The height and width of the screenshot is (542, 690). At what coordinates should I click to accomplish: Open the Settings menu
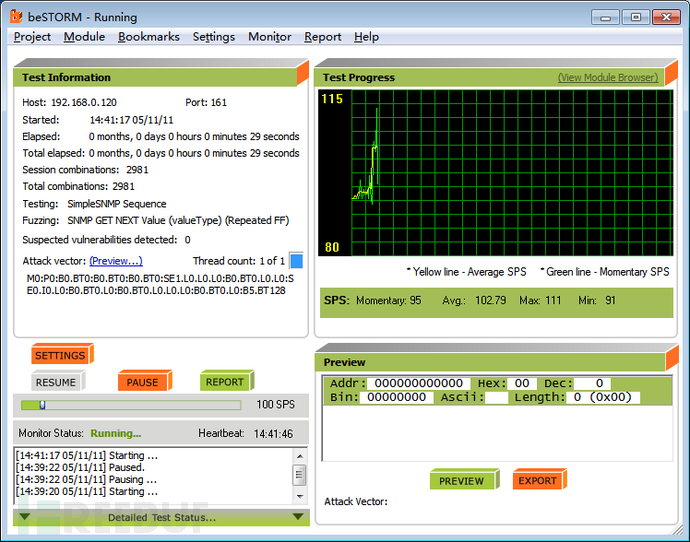213,37
